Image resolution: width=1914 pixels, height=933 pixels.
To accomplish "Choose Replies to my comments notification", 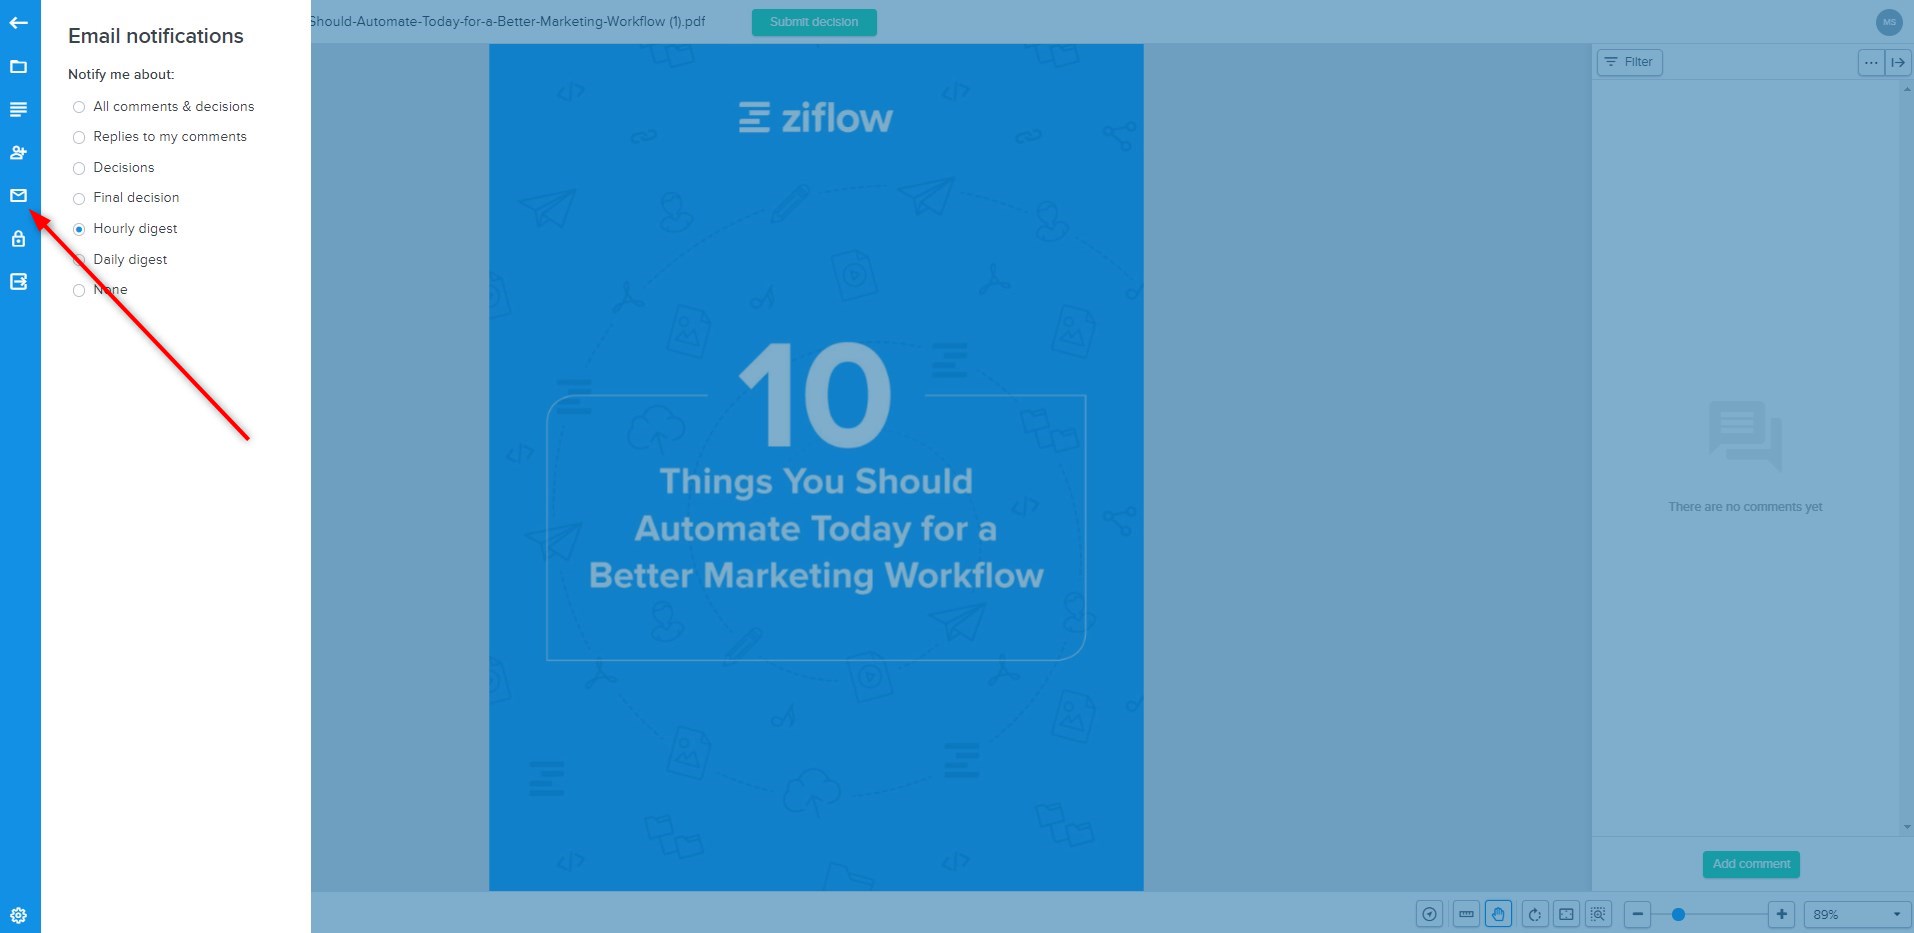I will [x=79, y=137].
